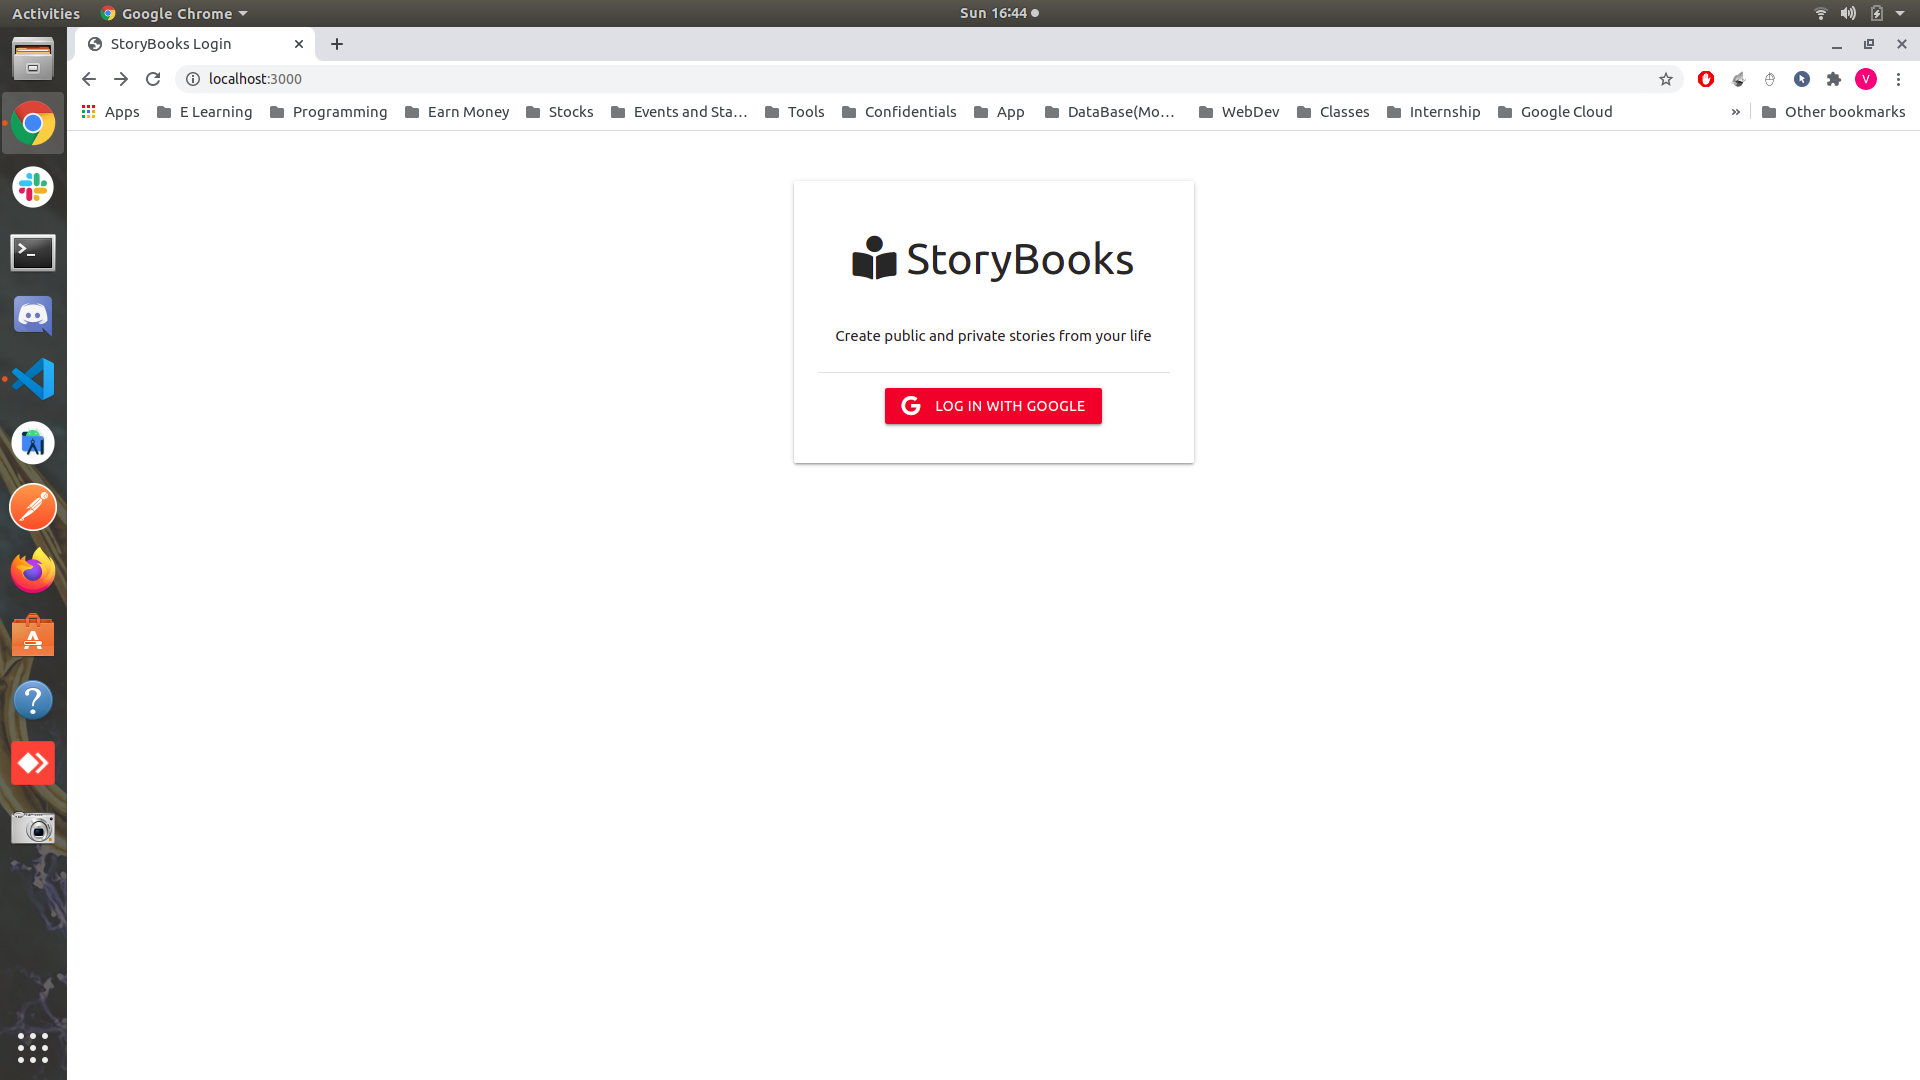This screenshot has height=1080, width=1920.
Task: Open the Terminal application
Action: point(32,251)
